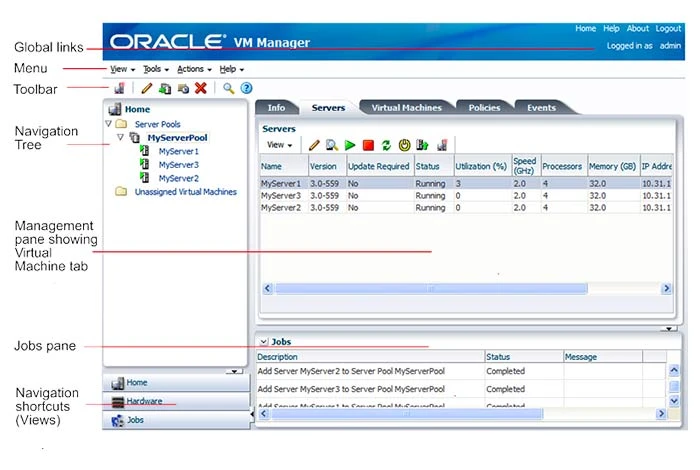The height and width of the screenshot is (470, 700).
Task: Click the discover server icon in main toolbar
Action: pos(119,88)
